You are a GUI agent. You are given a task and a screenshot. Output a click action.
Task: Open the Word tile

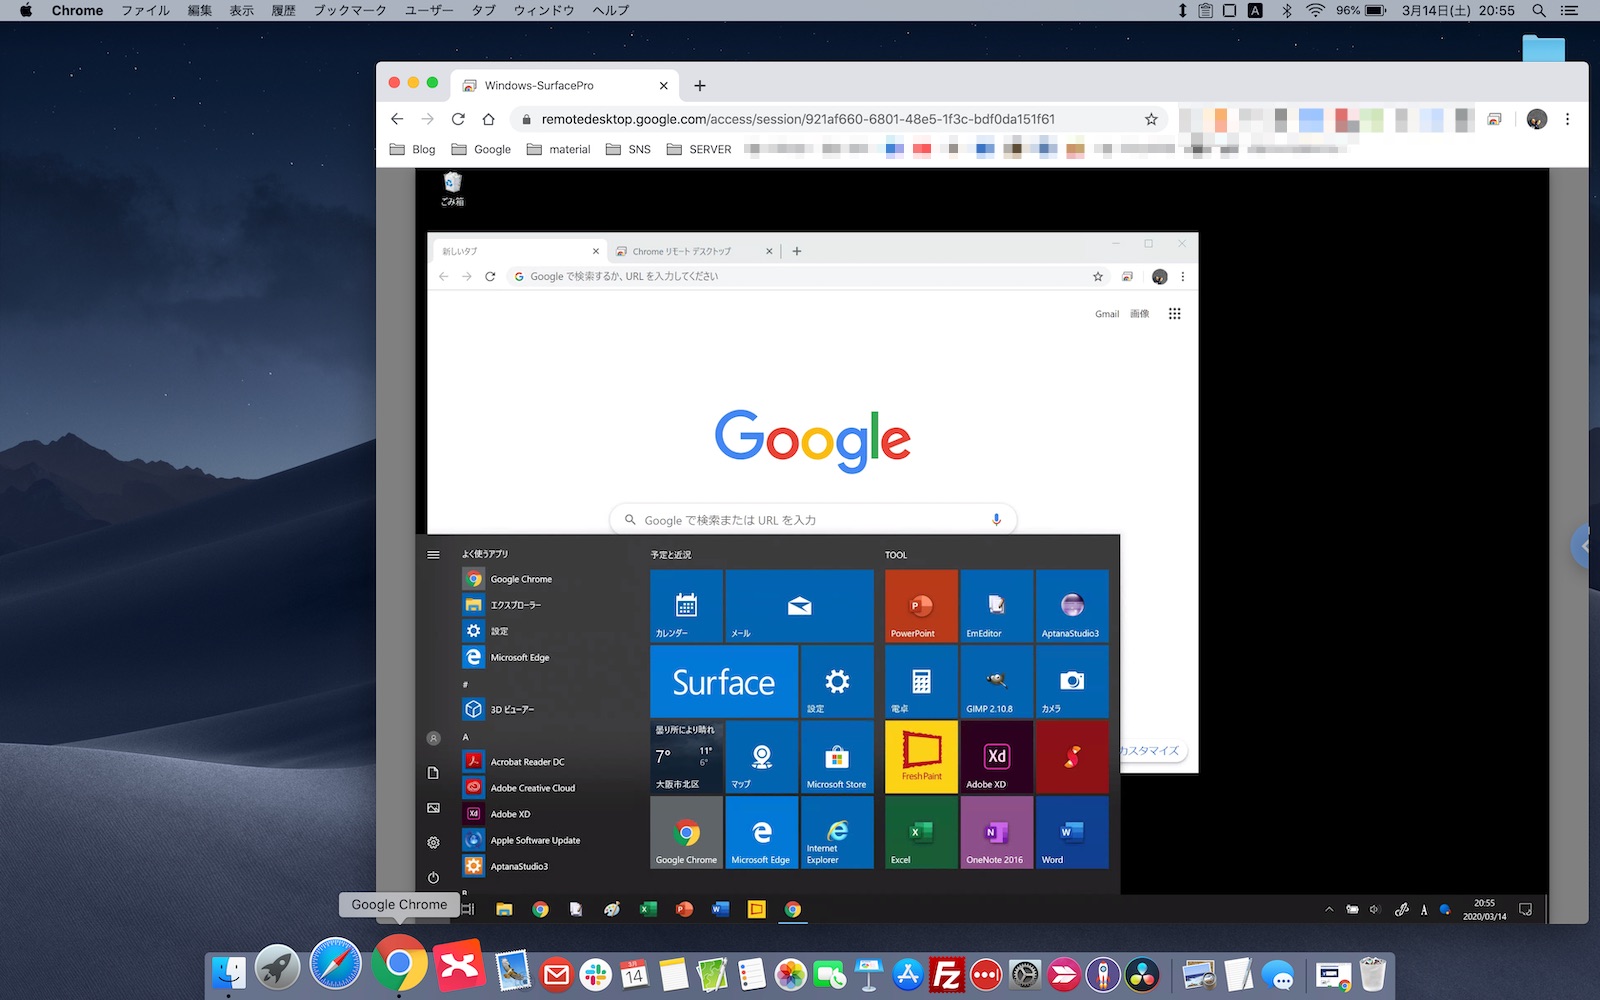click(1072, 832)
